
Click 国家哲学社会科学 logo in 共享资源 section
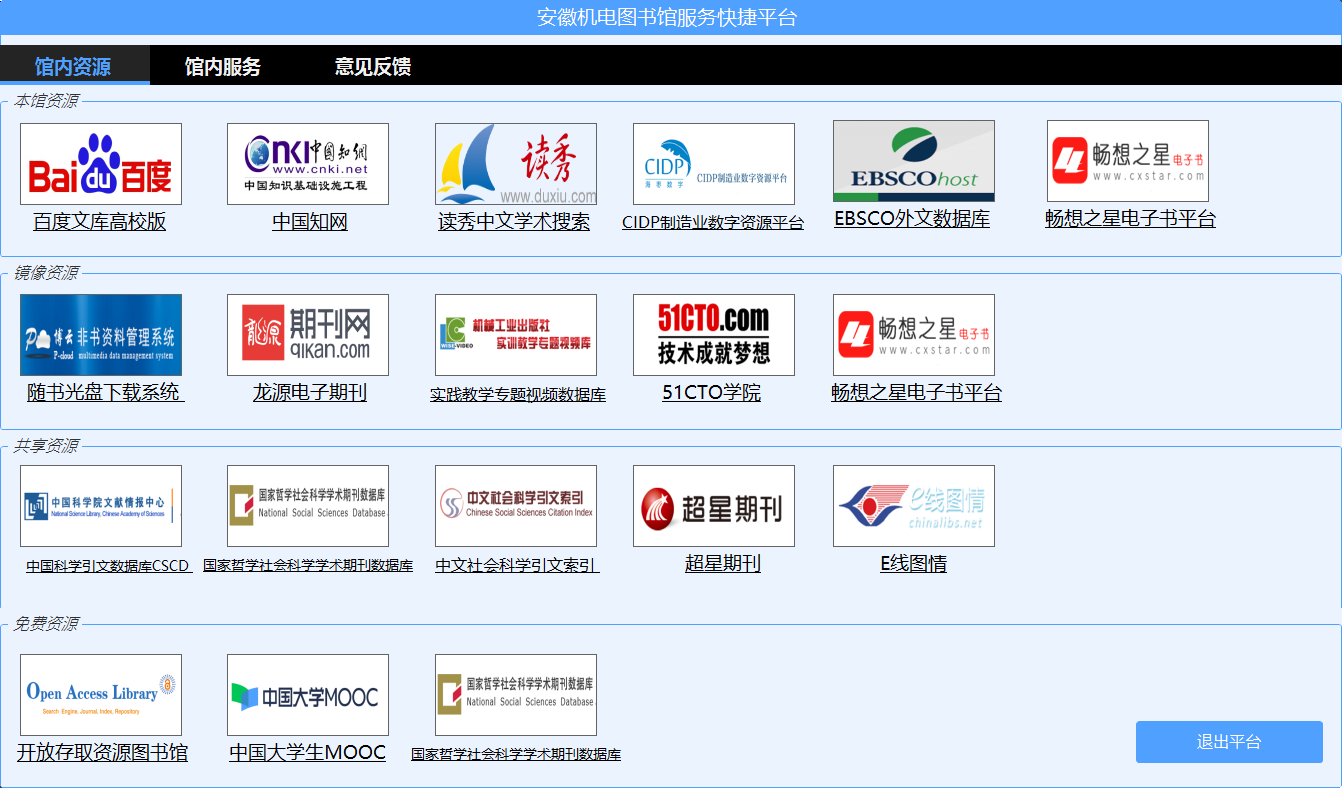[x=308, y=506]
